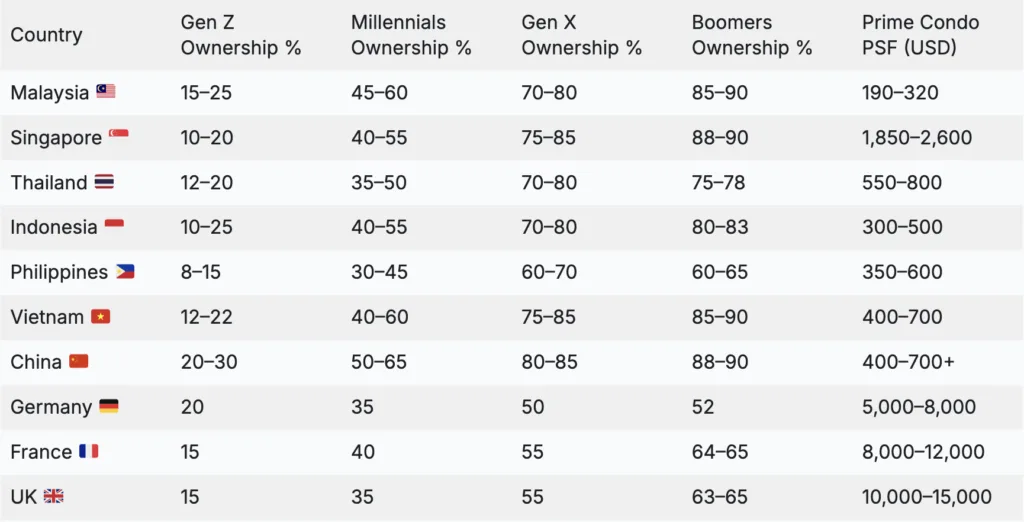Screen dimensions: 1024x522
Task: Click the Thailand flag icon
Action: [105, 182]
